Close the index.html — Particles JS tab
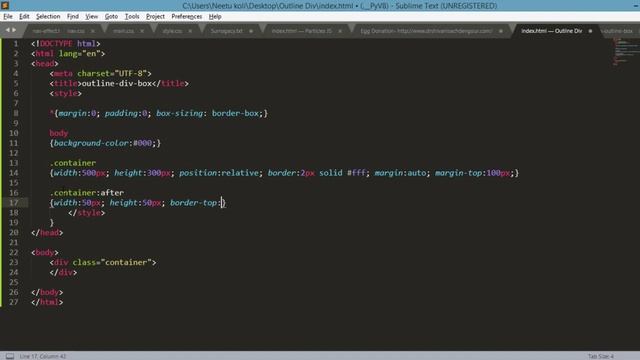The image size is (640, 360). coord(340,31)
